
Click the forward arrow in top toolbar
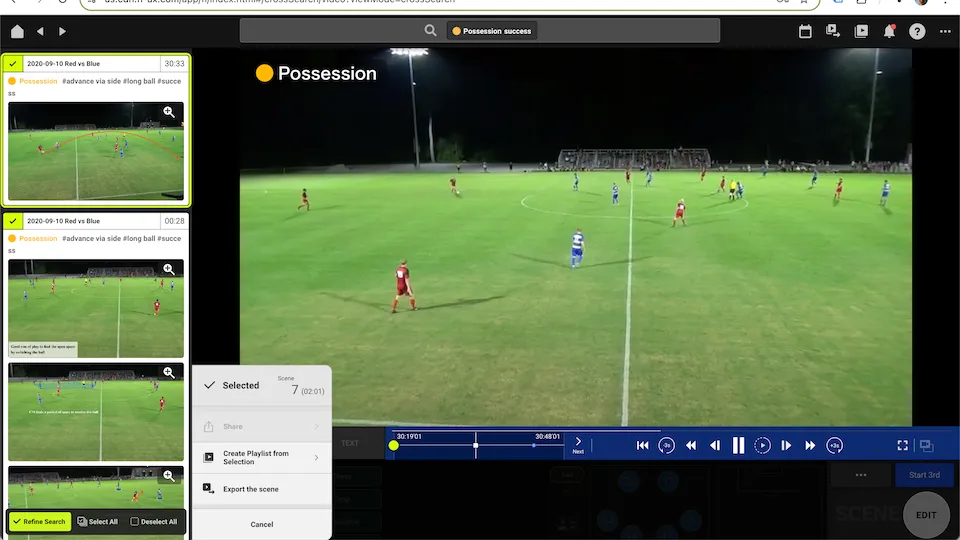click(62, 31)
